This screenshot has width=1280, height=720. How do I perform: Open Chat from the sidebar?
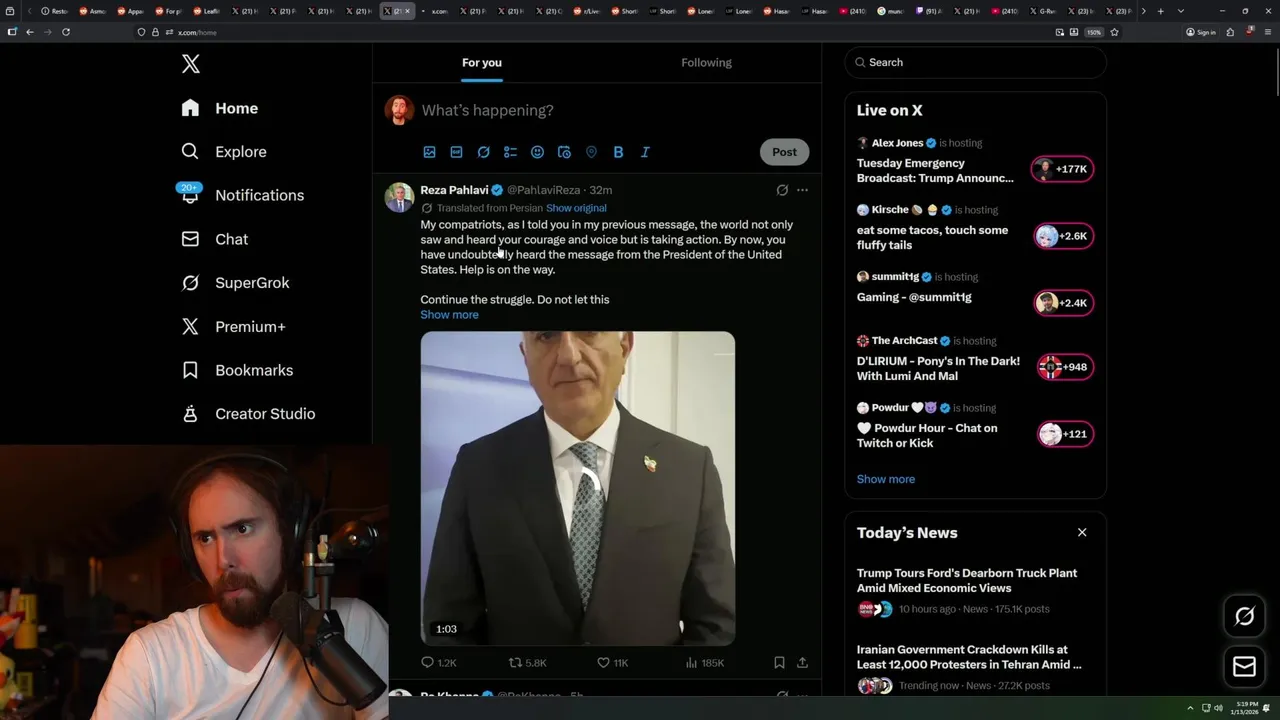click(214, 239)
